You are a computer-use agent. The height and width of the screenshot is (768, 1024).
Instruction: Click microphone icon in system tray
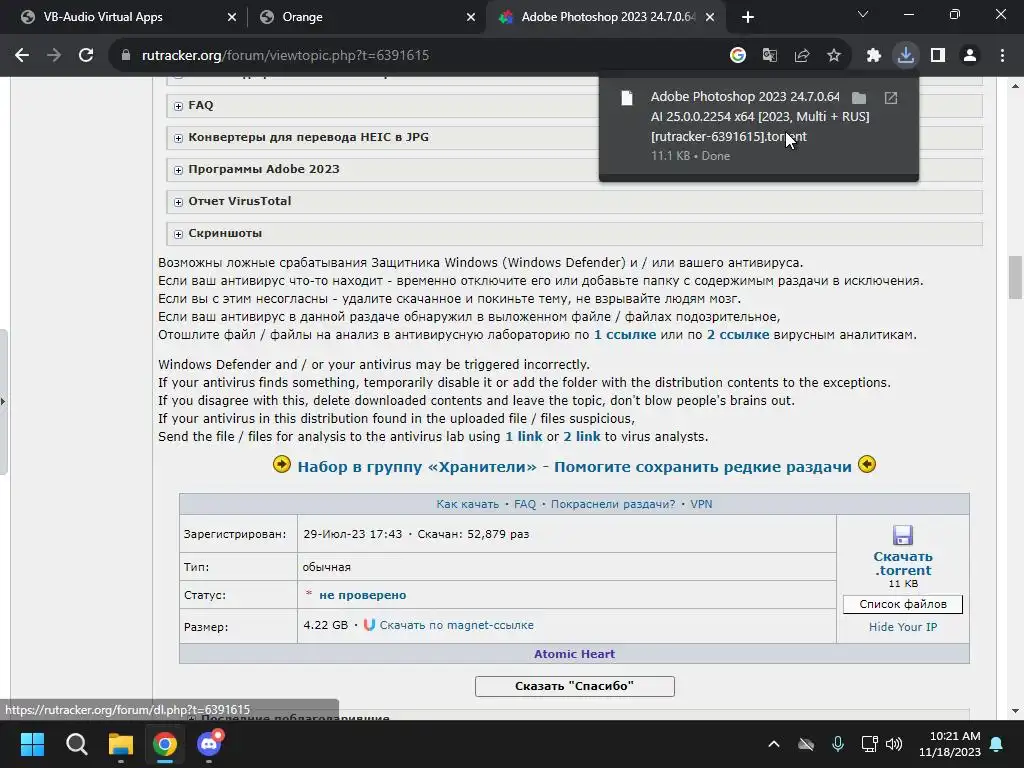coord(838,744)
